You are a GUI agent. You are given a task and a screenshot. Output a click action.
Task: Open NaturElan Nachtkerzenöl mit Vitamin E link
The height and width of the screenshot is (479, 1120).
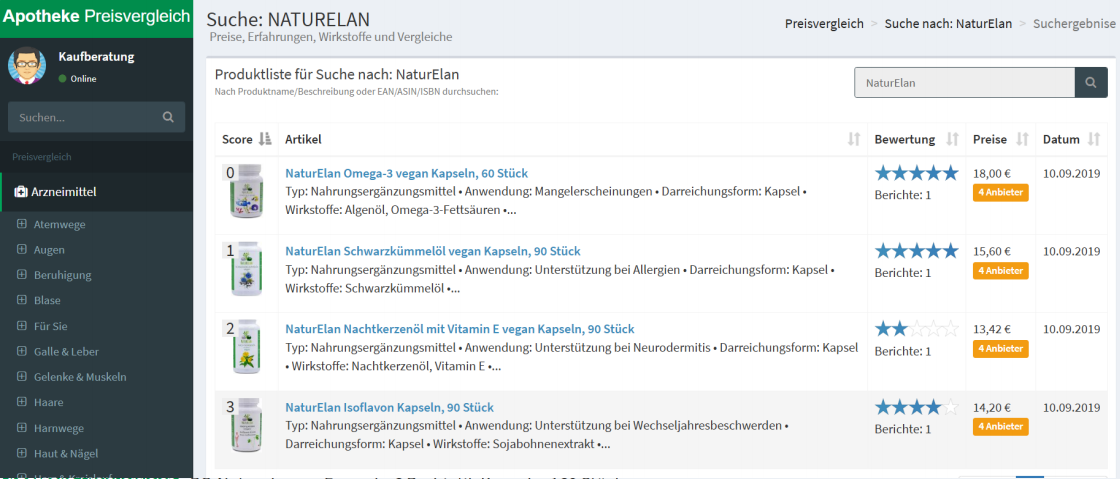459,329
